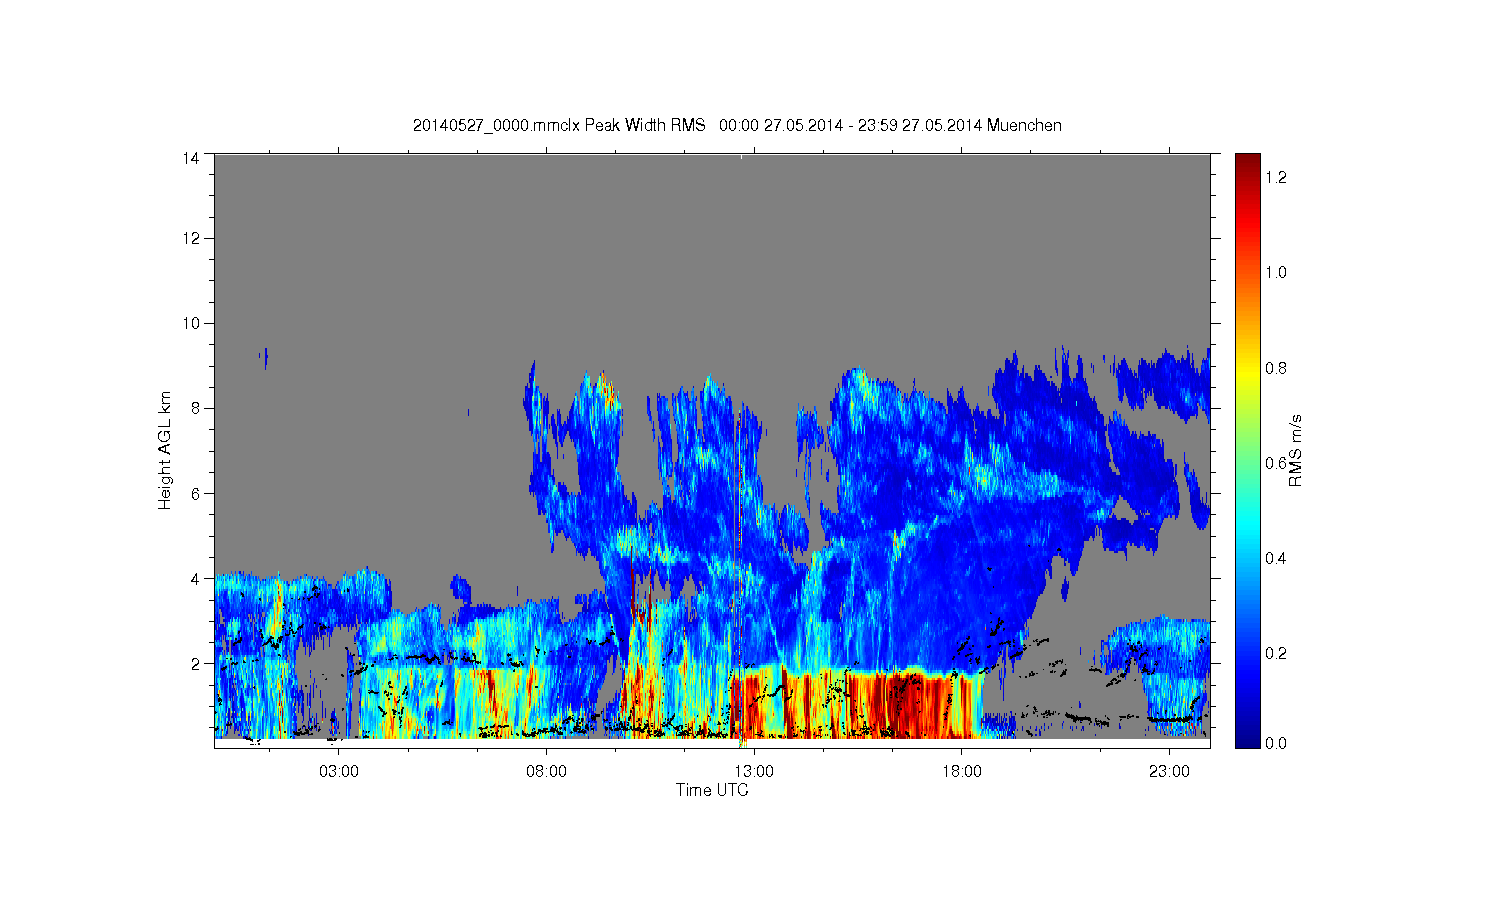The image size is (1500, 900).
Task: Click the plot title text at top
Action: point(737,126)
